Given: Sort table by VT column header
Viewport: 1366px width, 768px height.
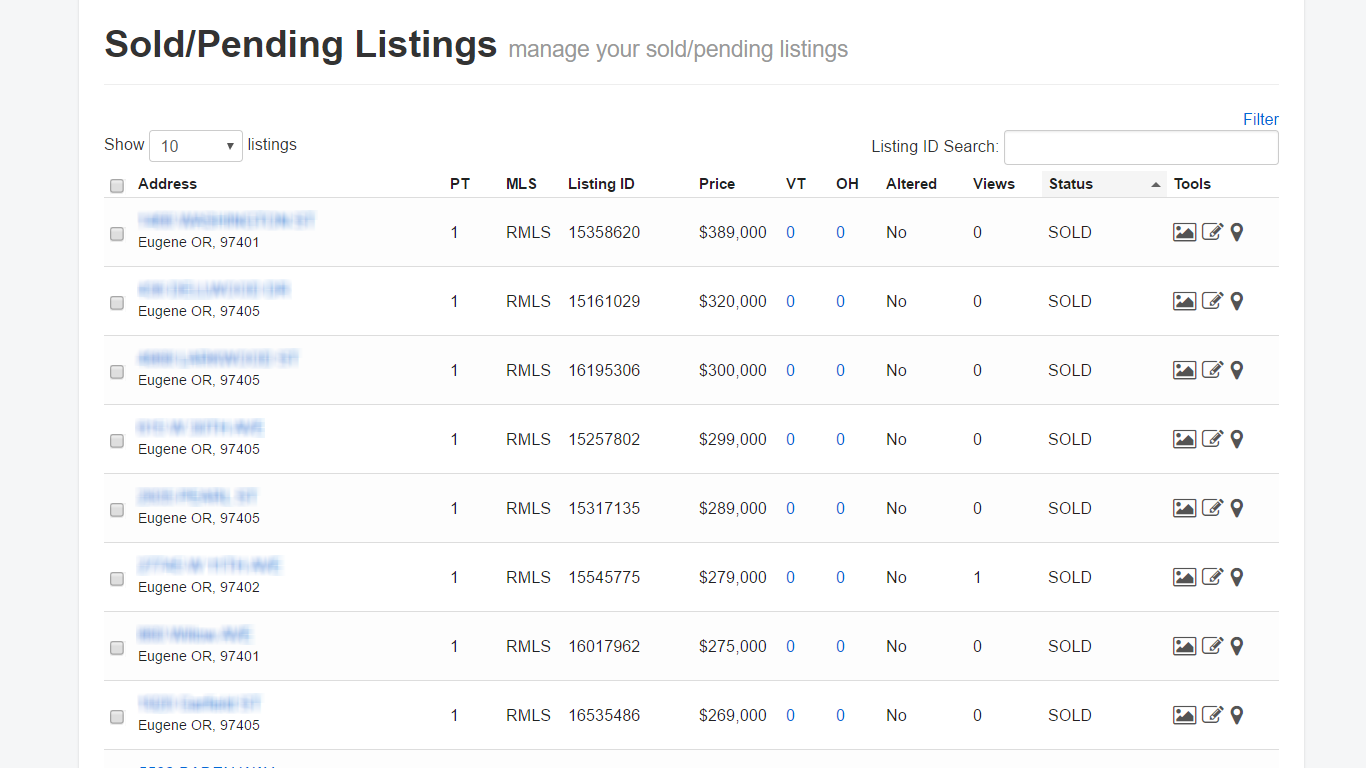Looking at the screenshot, I should (796, 184).
